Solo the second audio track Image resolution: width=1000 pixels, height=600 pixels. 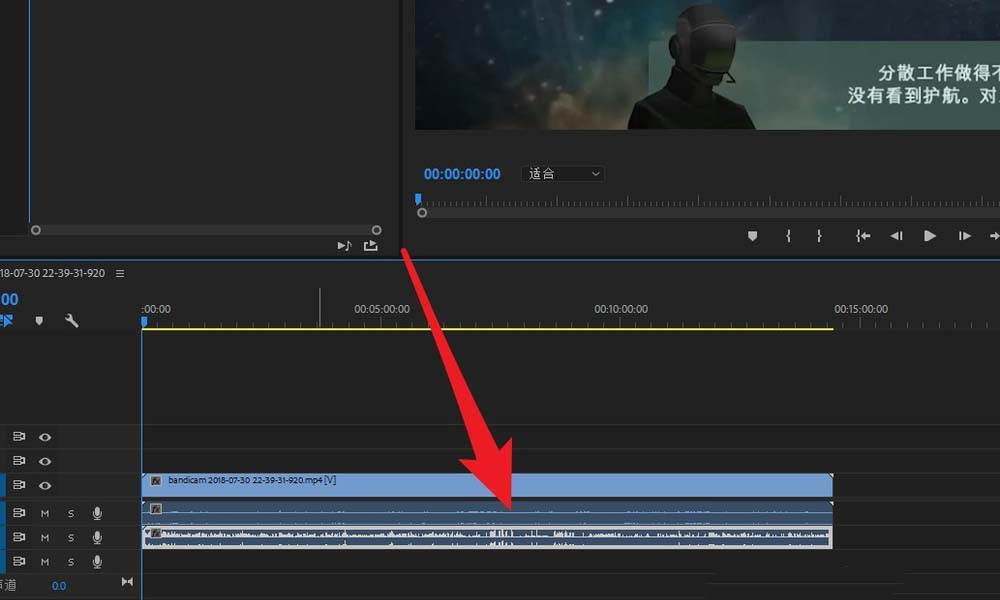(x=71, y=537)
